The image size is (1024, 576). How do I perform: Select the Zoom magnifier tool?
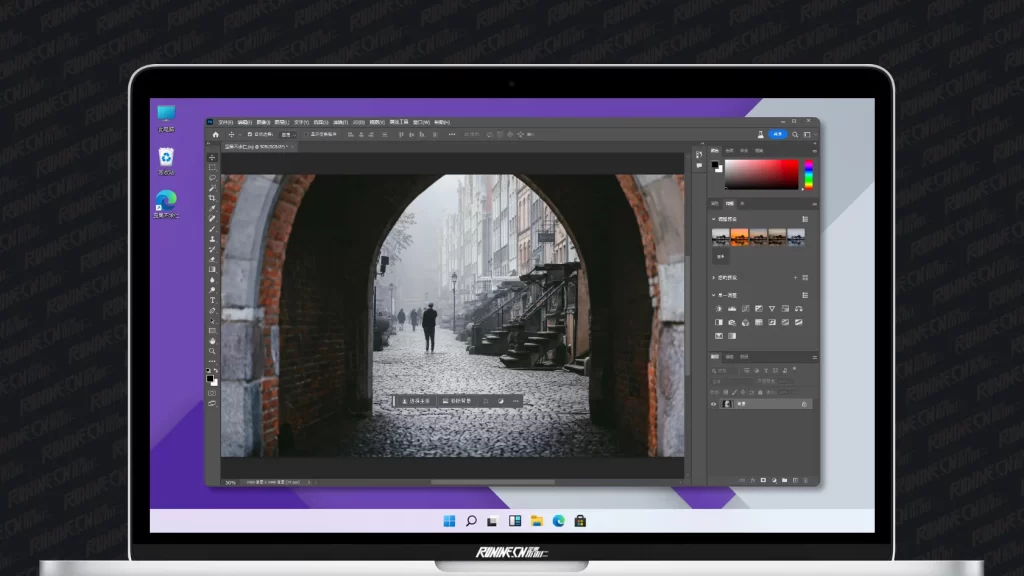(212, 351)
